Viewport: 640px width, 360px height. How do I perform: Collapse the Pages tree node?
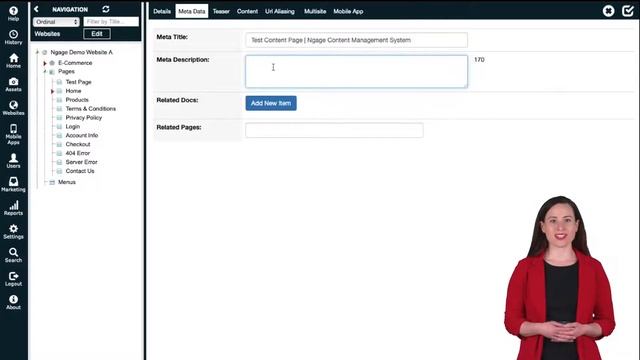pyautogui.click(x=45, y=72)
